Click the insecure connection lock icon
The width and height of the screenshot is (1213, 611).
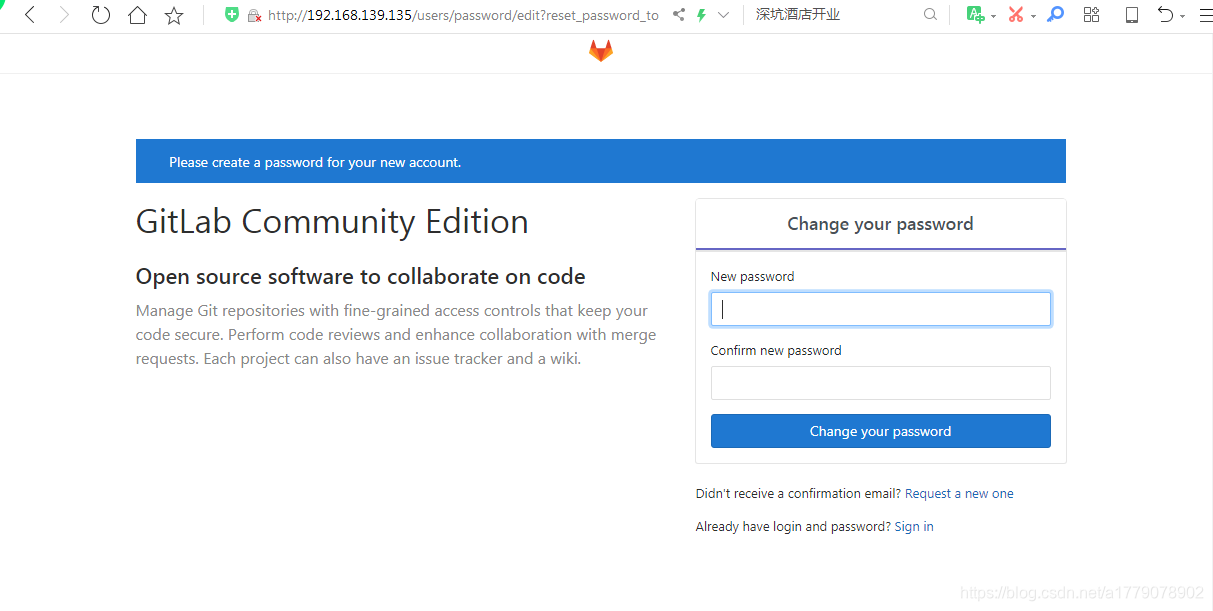254,15
